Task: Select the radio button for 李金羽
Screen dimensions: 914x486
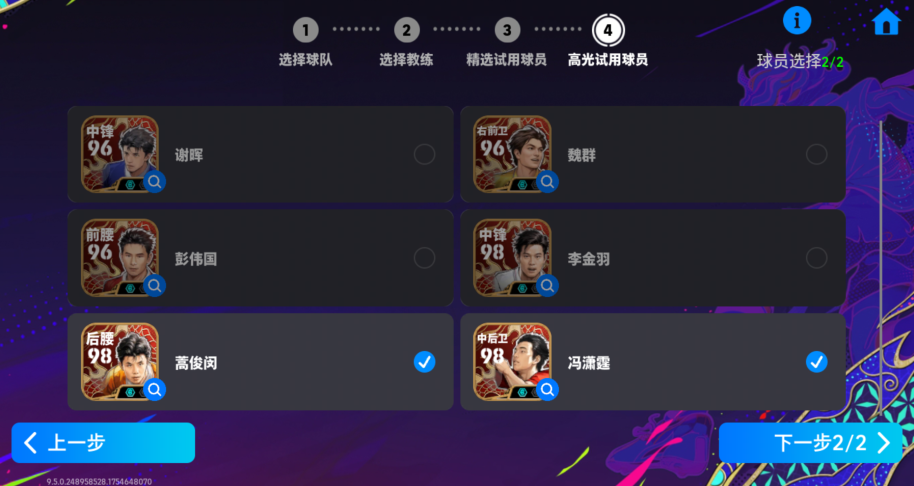Action: 817,258
